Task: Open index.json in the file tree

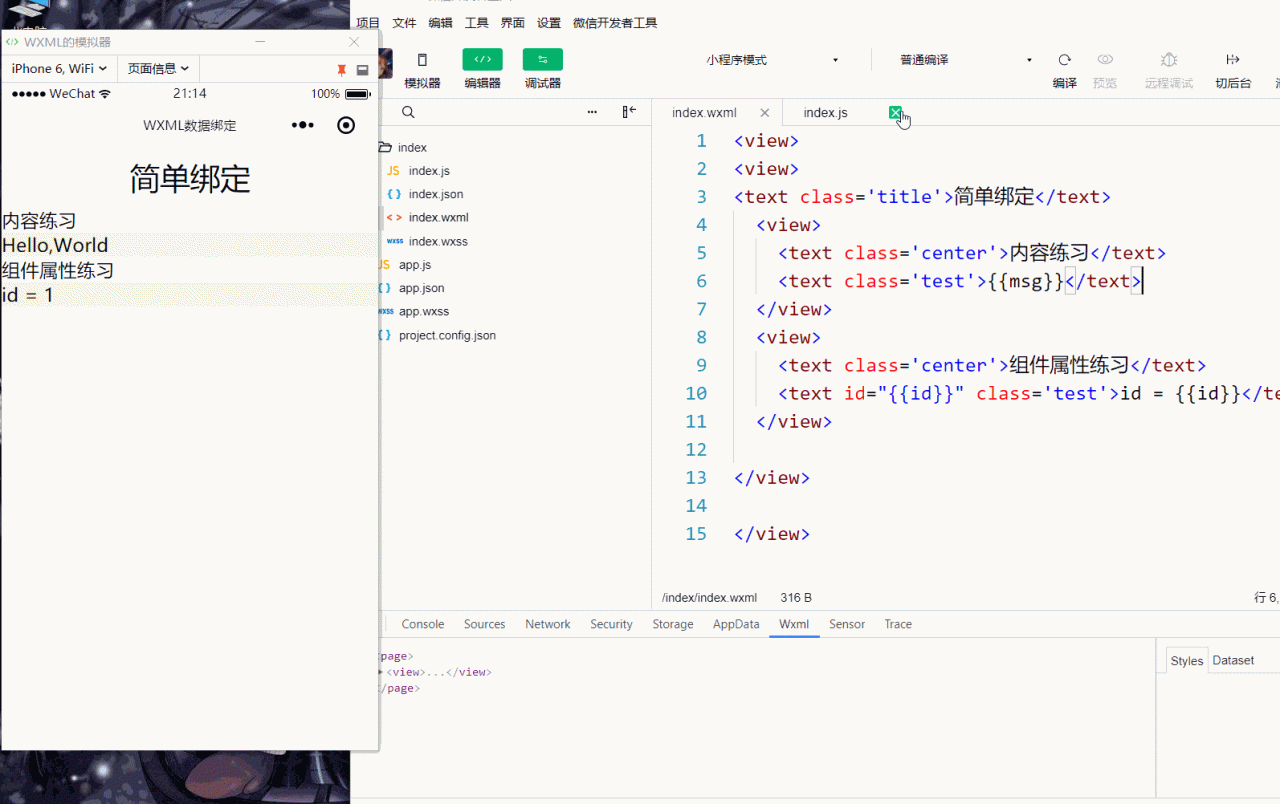Action: click(436, 194)
